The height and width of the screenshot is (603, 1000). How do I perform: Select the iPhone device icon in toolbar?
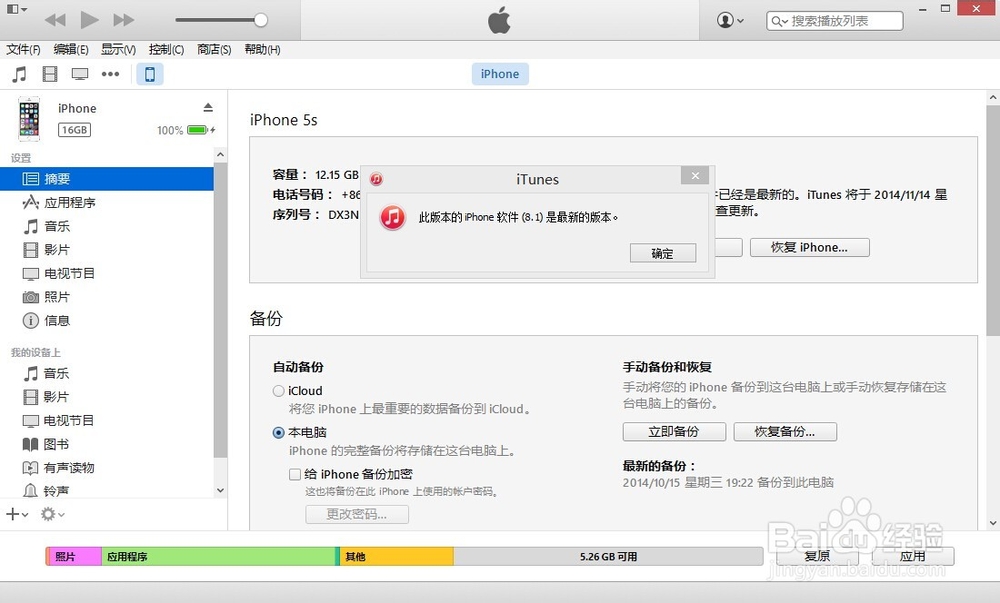click(150, 75)
